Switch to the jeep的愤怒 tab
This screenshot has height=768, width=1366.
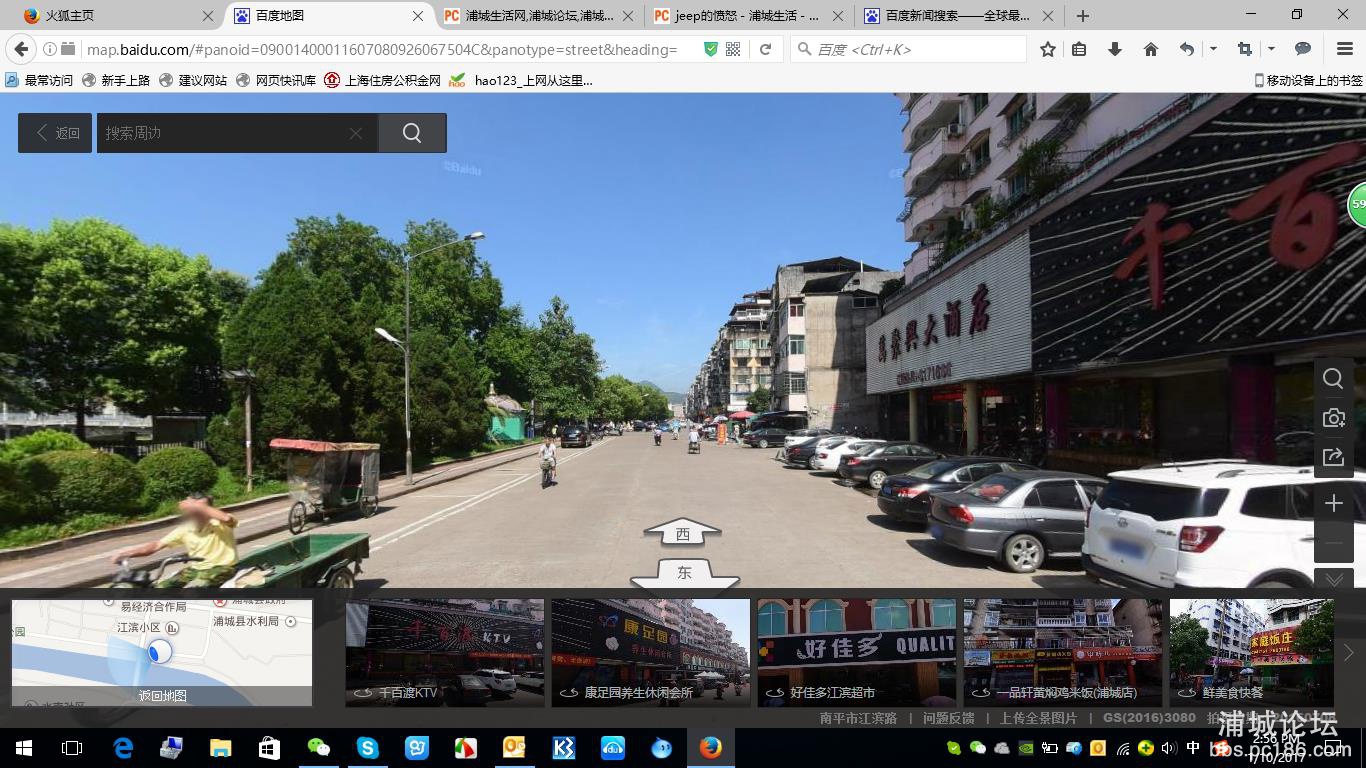click(750, 16)
